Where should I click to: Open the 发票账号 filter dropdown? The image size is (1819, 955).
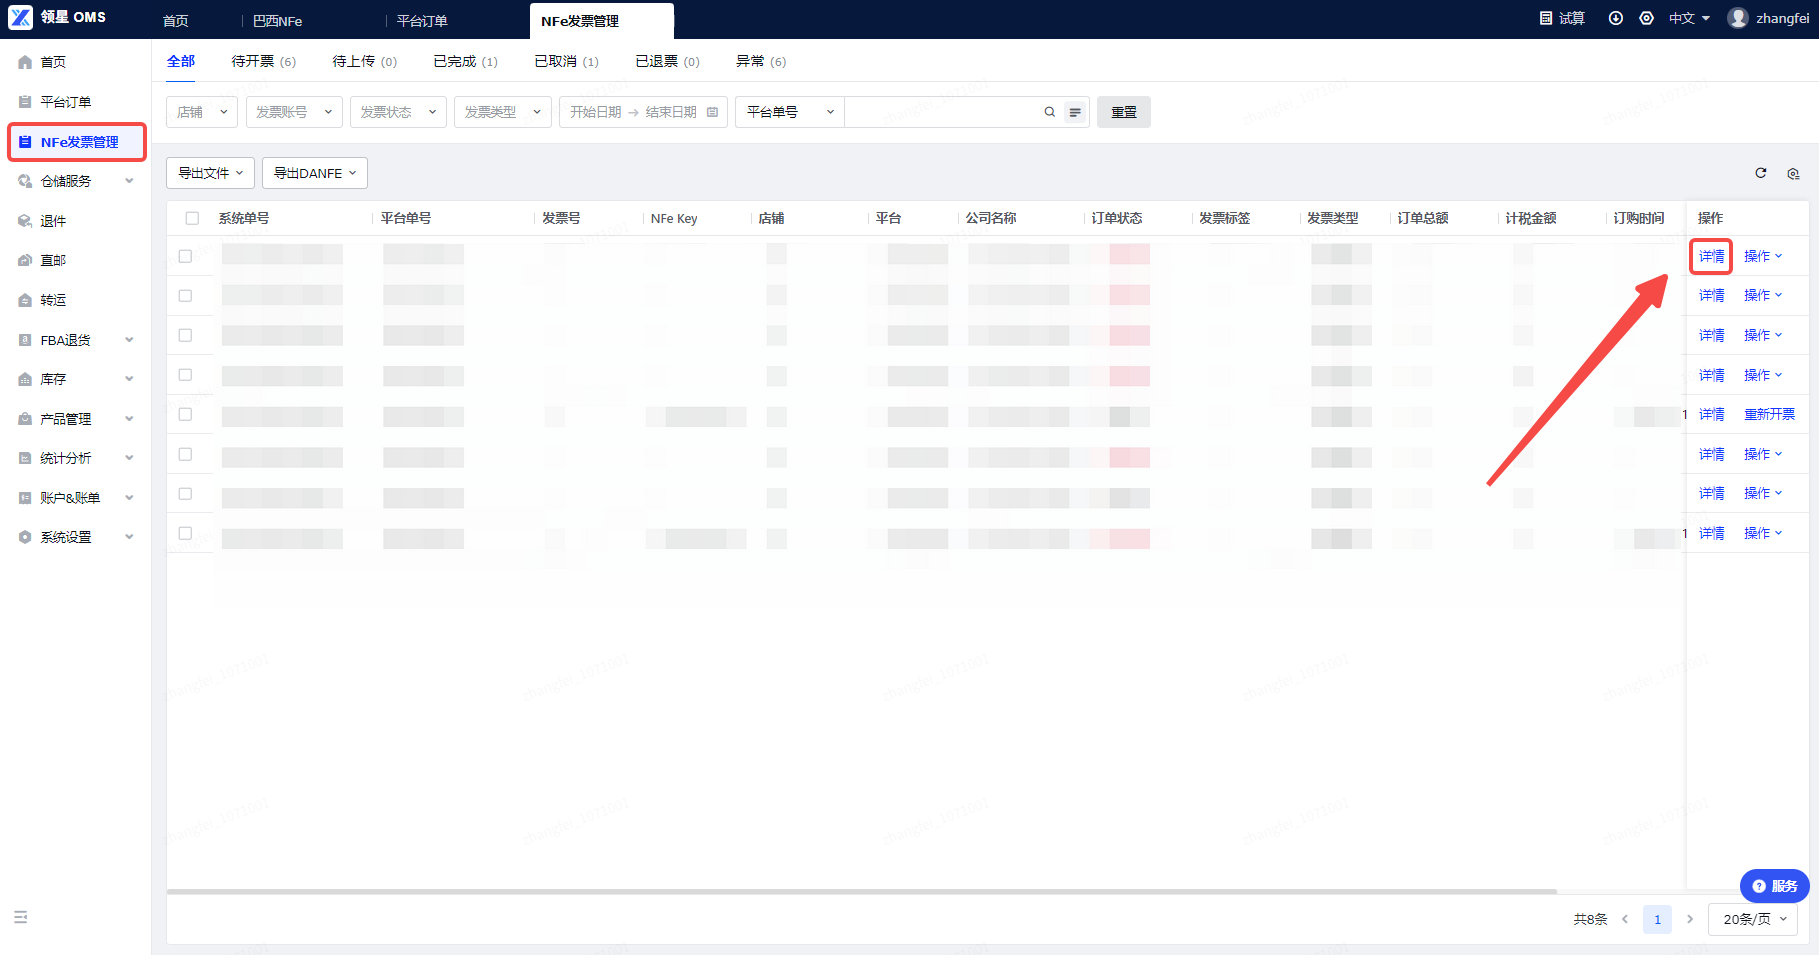click(x=294, y=112)
